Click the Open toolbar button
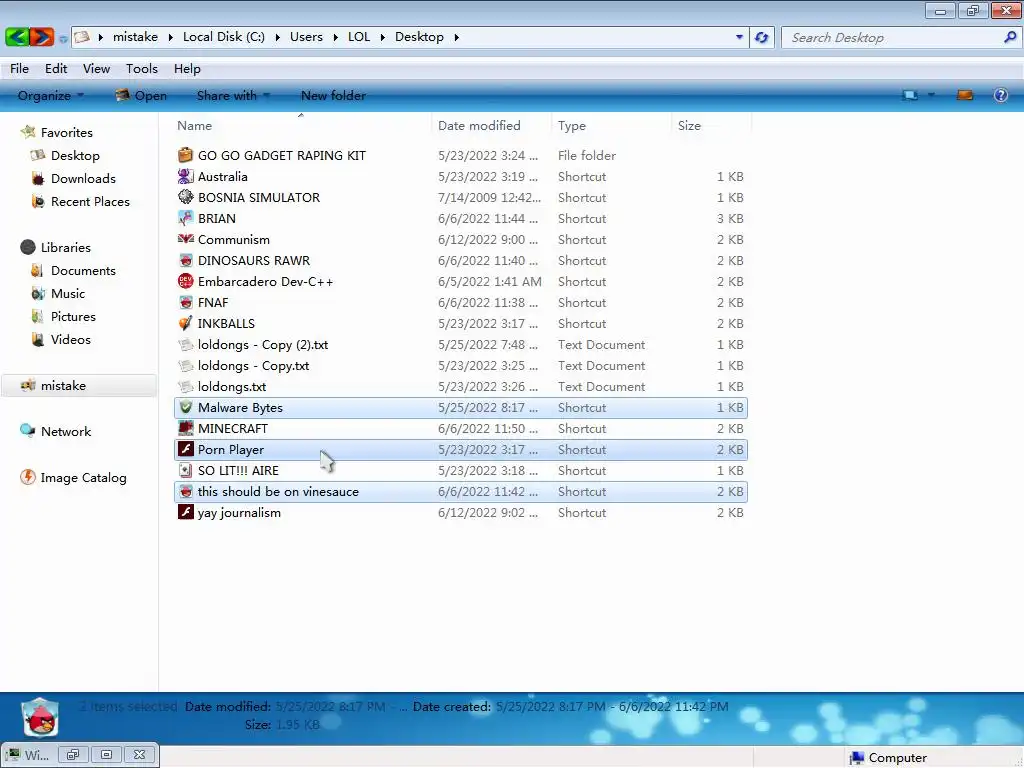1024x768 pixels. (141, 95)
